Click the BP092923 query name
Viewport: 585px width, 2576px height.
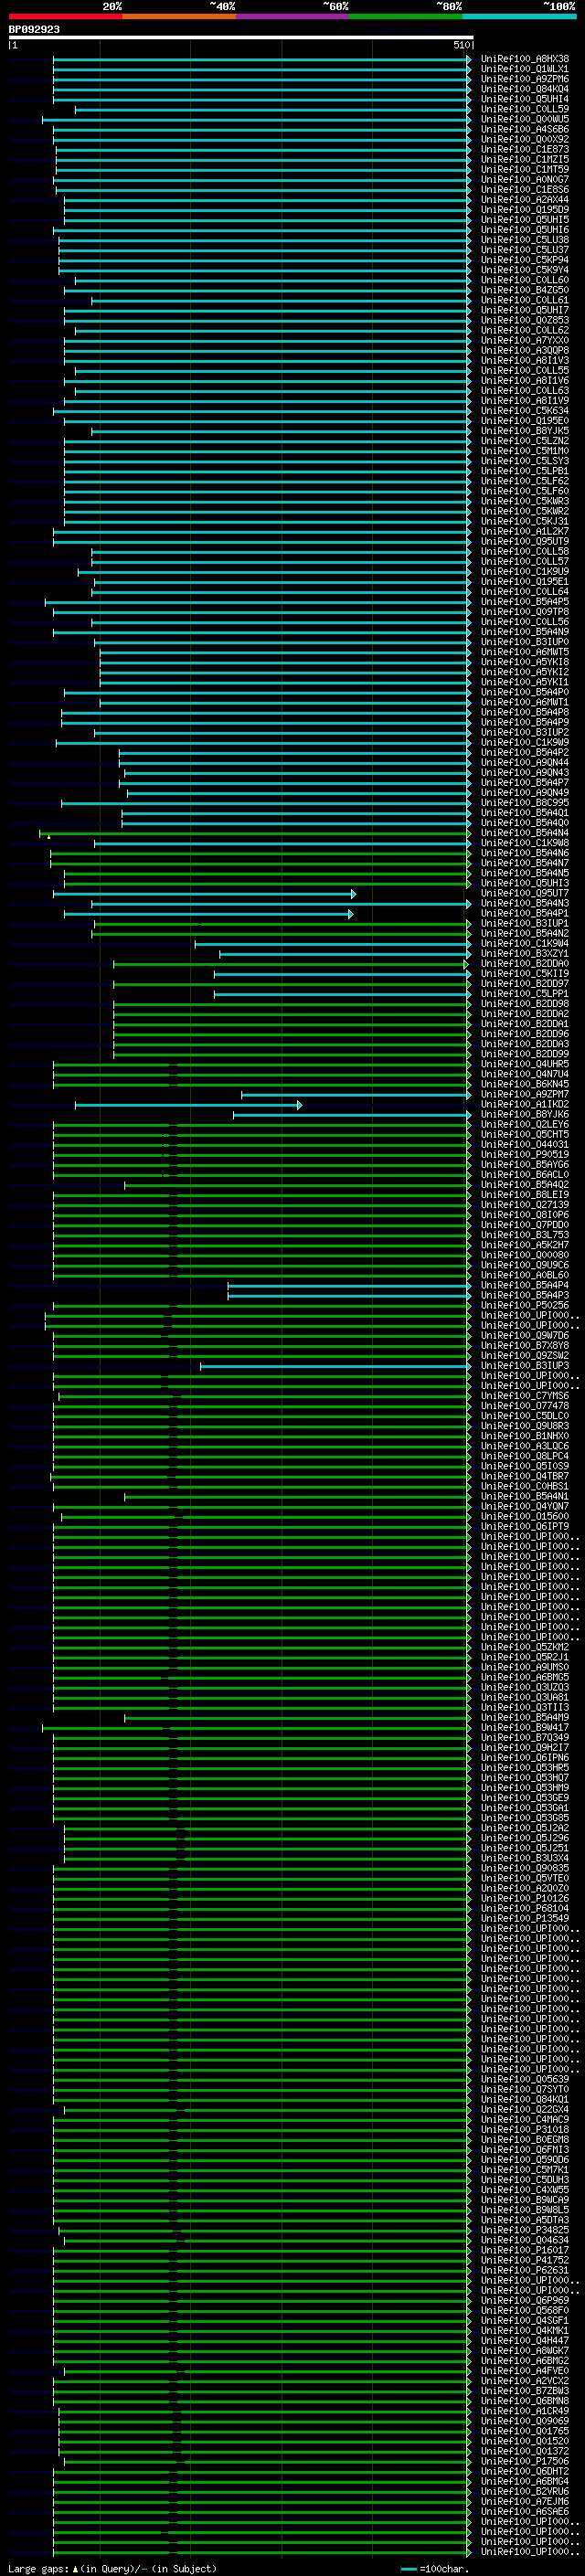point(34,30)
